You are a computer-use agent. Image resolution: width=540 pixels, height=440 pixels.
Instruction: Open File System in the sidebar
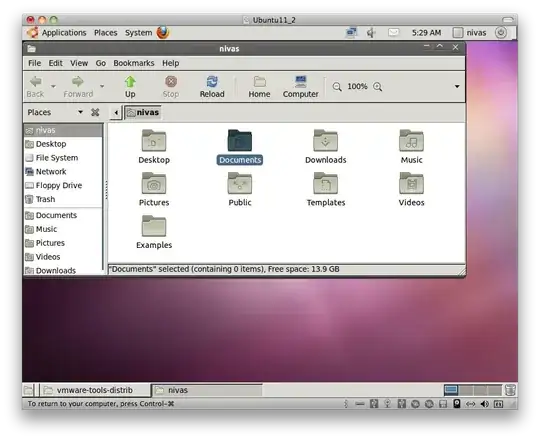pyautogui.click(x=63, y=158)
